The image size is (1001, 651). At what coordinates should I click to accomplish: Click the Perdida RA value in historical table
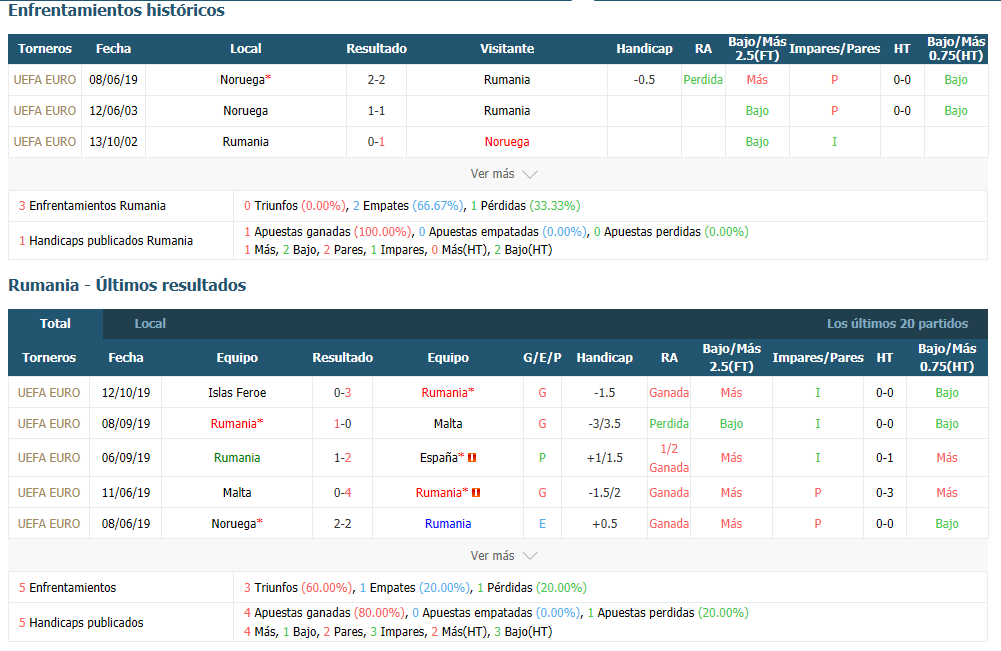coord(703,80)
